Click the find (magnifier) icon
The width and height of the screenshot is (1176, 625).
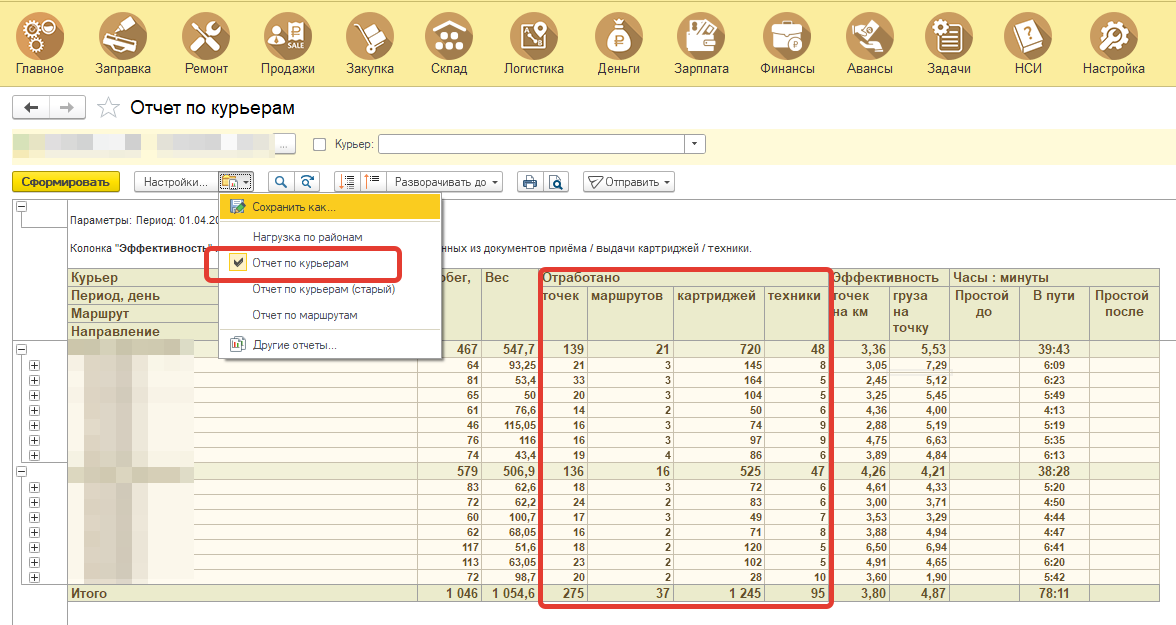coord(281,182)
